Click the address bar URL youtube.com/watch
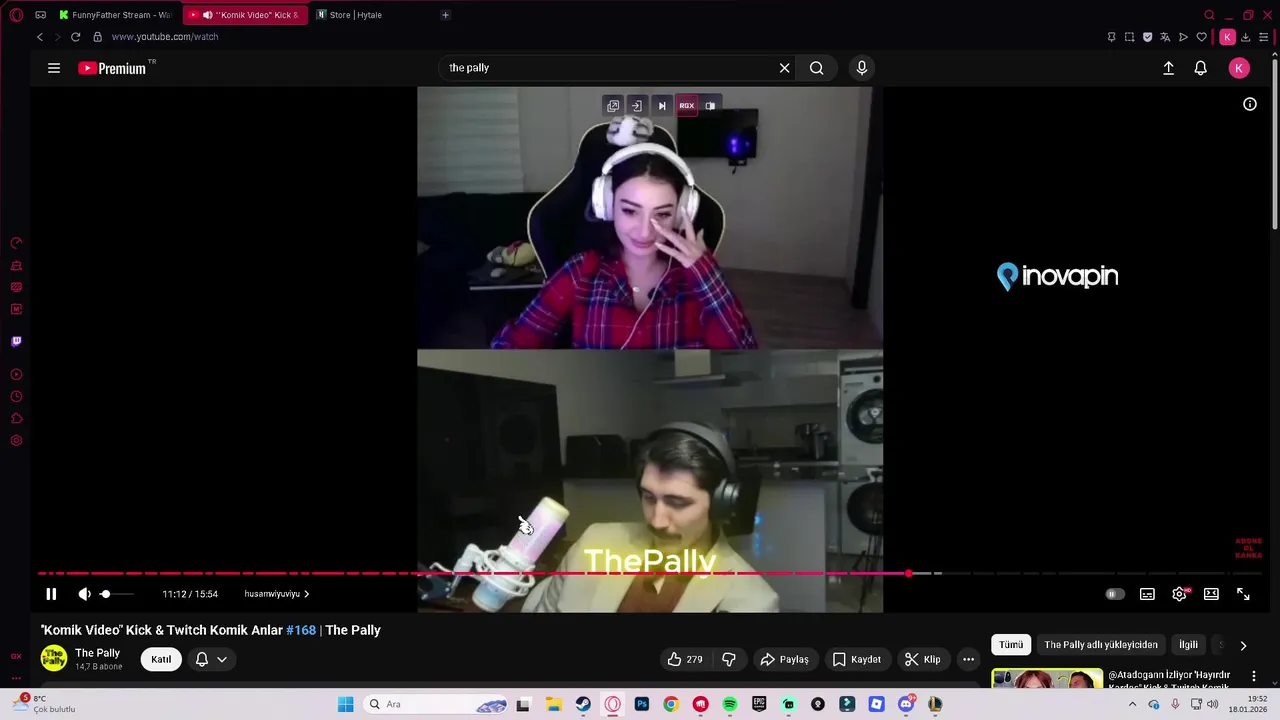The height and width of the screenshot is (720, 1280). coord(165,37)
